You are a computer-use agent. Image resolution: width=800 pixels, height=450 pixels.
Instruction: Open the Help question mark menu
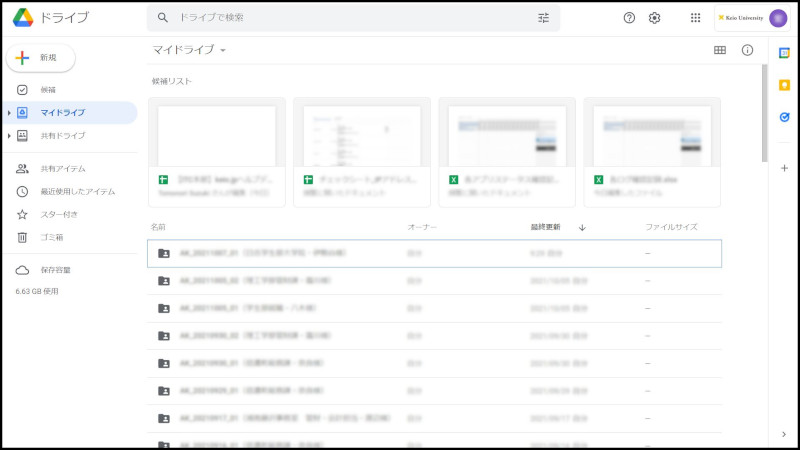pyautogui.click(x=629, y=18)
